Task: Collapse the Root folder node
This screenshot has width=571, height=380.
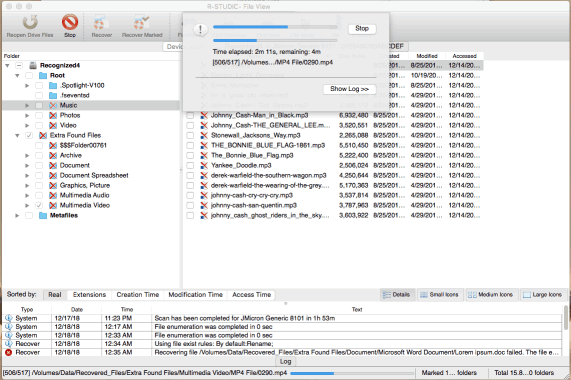Action: pos(17,75)
